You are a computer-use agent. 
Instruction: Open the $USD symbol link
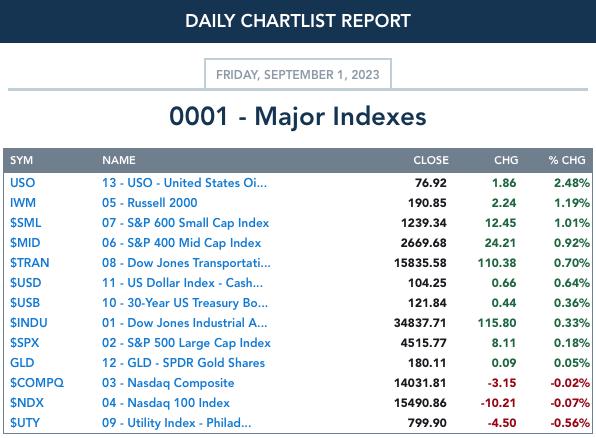tap(25, 283)
